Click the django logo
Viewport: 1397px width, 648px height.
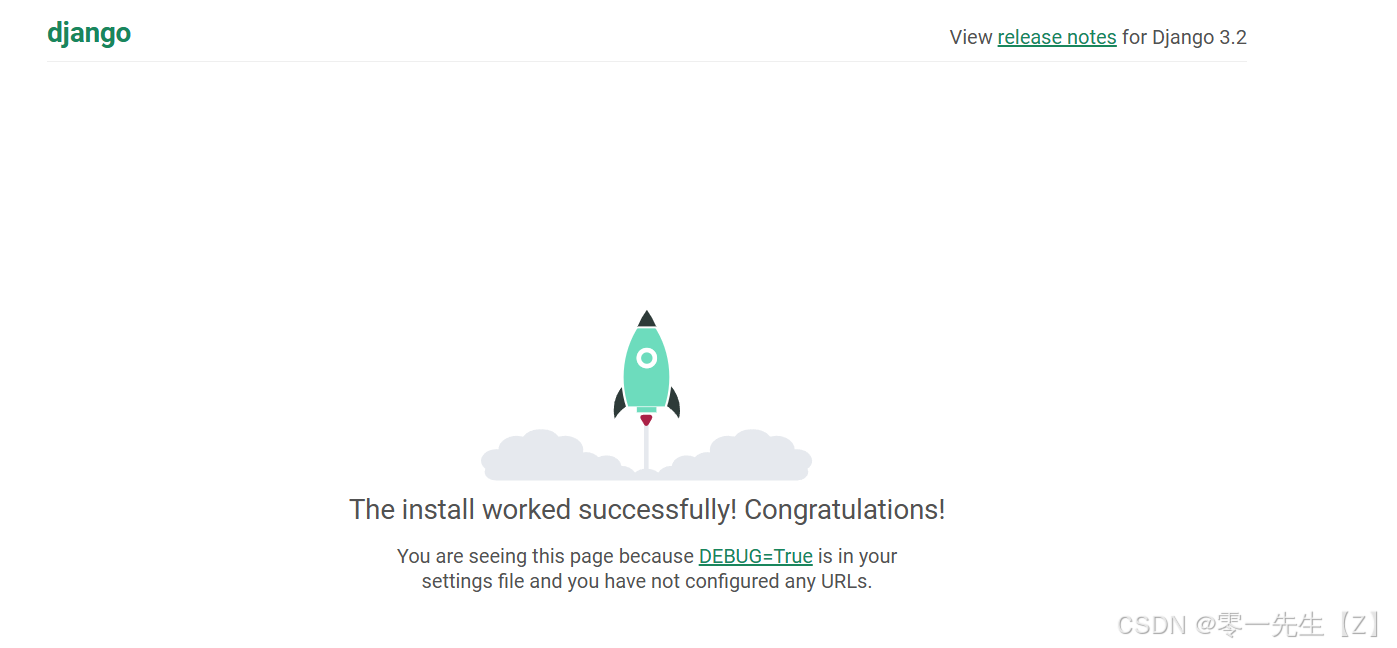pos(89,34)
